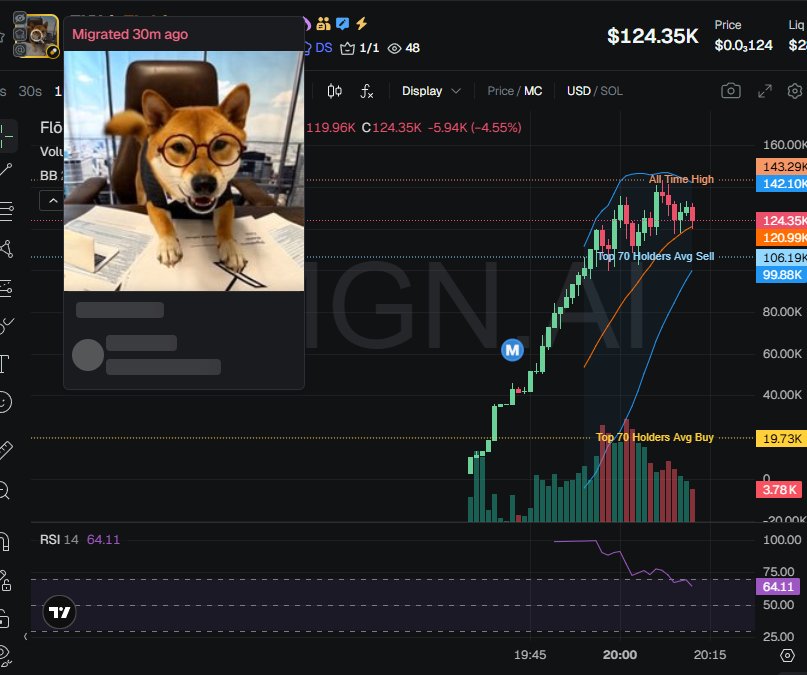The height and width of the screenshot is (675, 807).
Task: Select the text annotation tool
Action: pyautogui.click(x=5, y=364)
